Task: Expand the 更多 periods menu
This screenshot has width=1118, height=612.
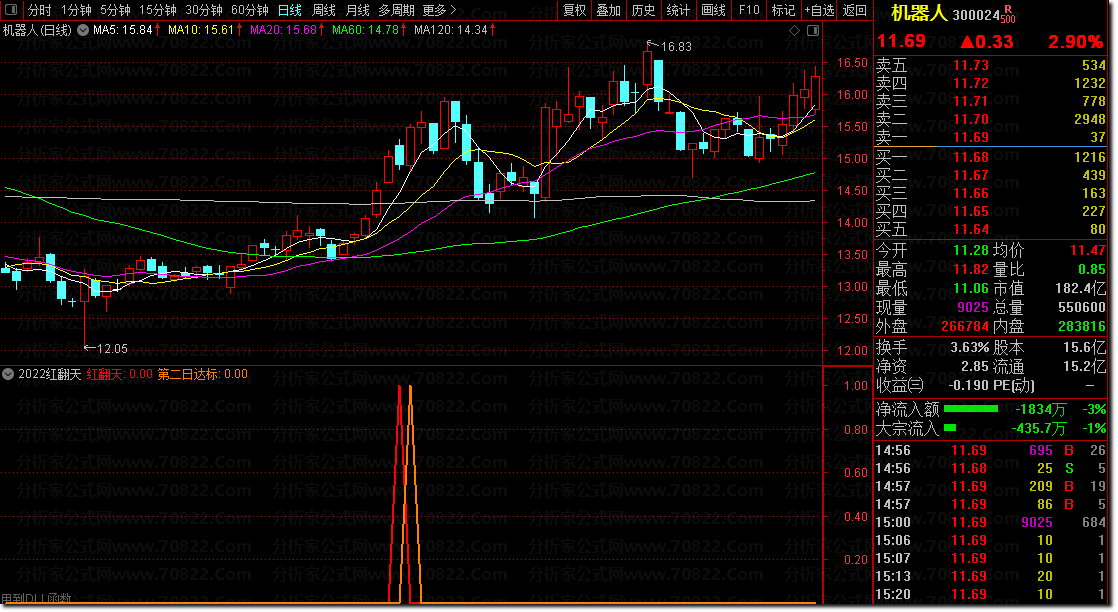Action: (439, 10)
